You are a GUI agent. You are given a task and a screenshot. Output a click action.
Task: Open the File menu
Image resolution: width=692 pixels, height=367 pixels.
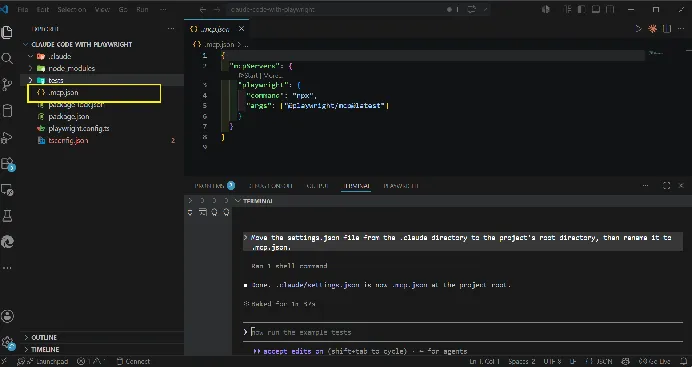click(23, 9)
